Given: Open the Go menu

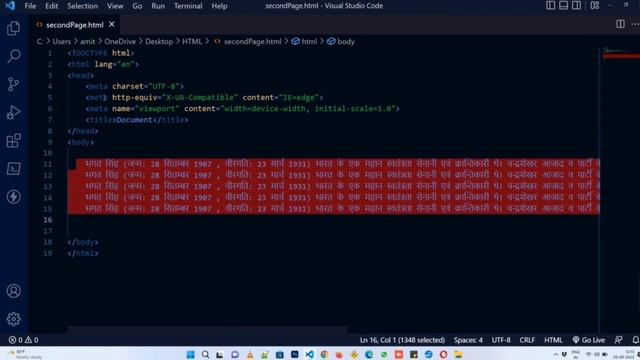Looking at the screenshot, I should (x=137, y=6).
